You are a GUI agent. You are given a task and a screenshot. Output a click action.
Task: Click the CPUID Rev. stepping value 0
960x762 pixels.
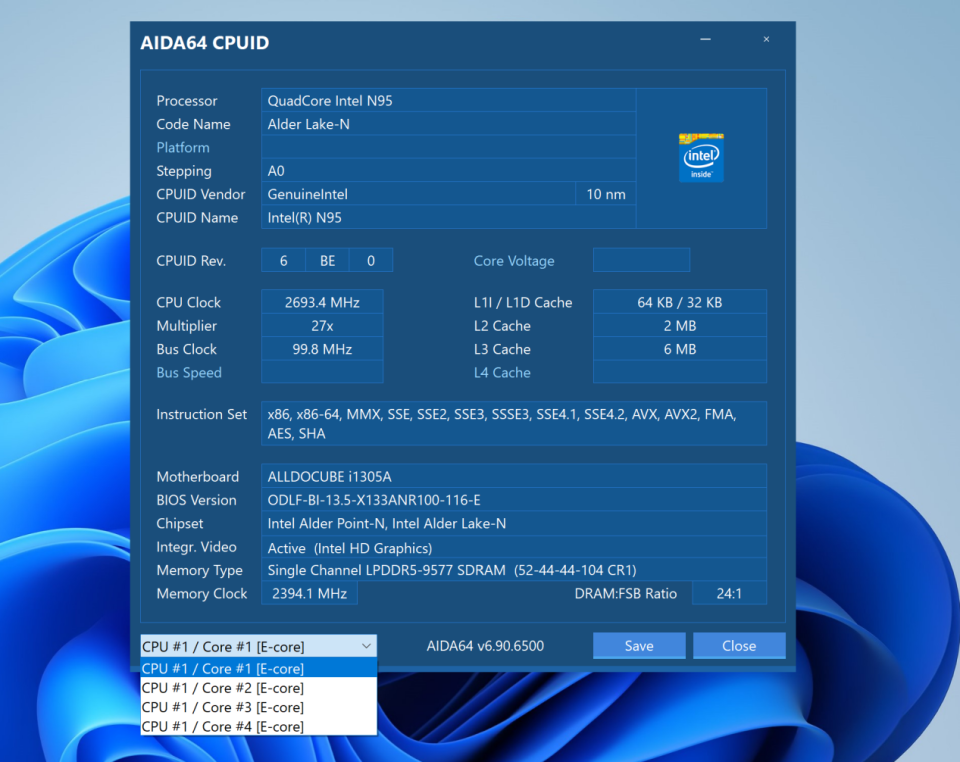tap(371, 261)
